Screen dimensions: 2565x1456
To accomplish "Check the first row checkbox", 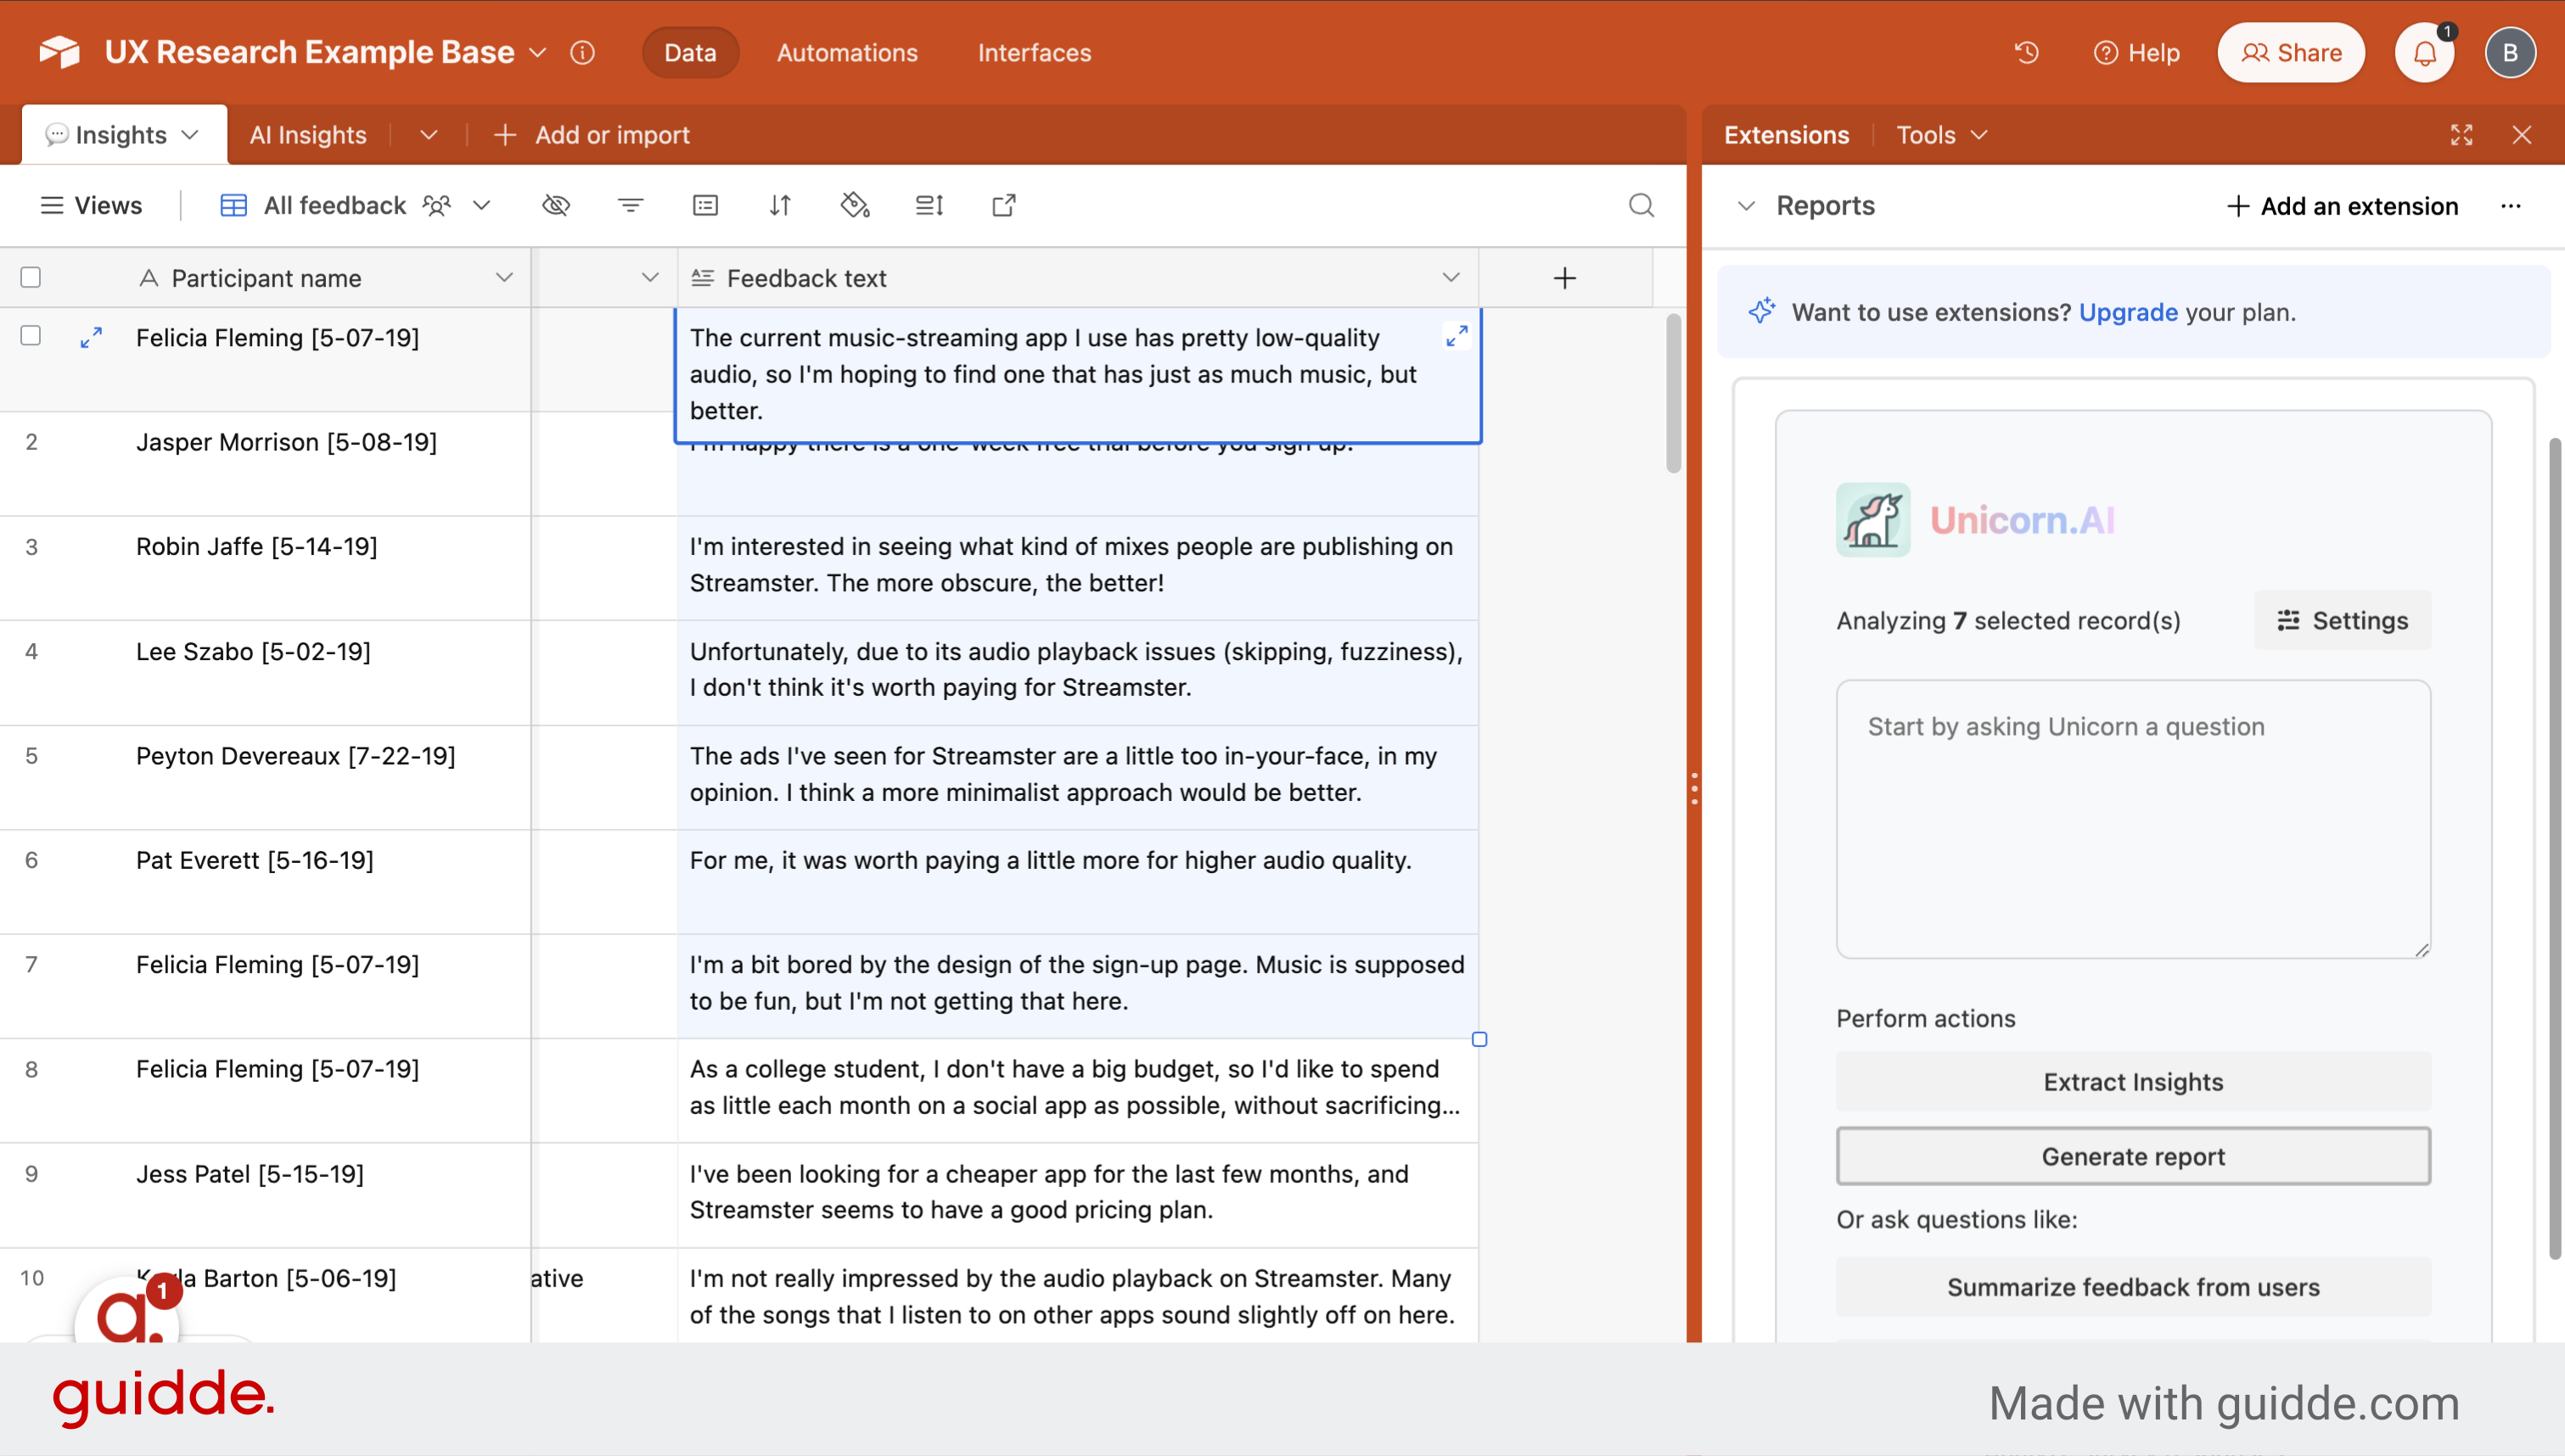I will pos(31,336).
